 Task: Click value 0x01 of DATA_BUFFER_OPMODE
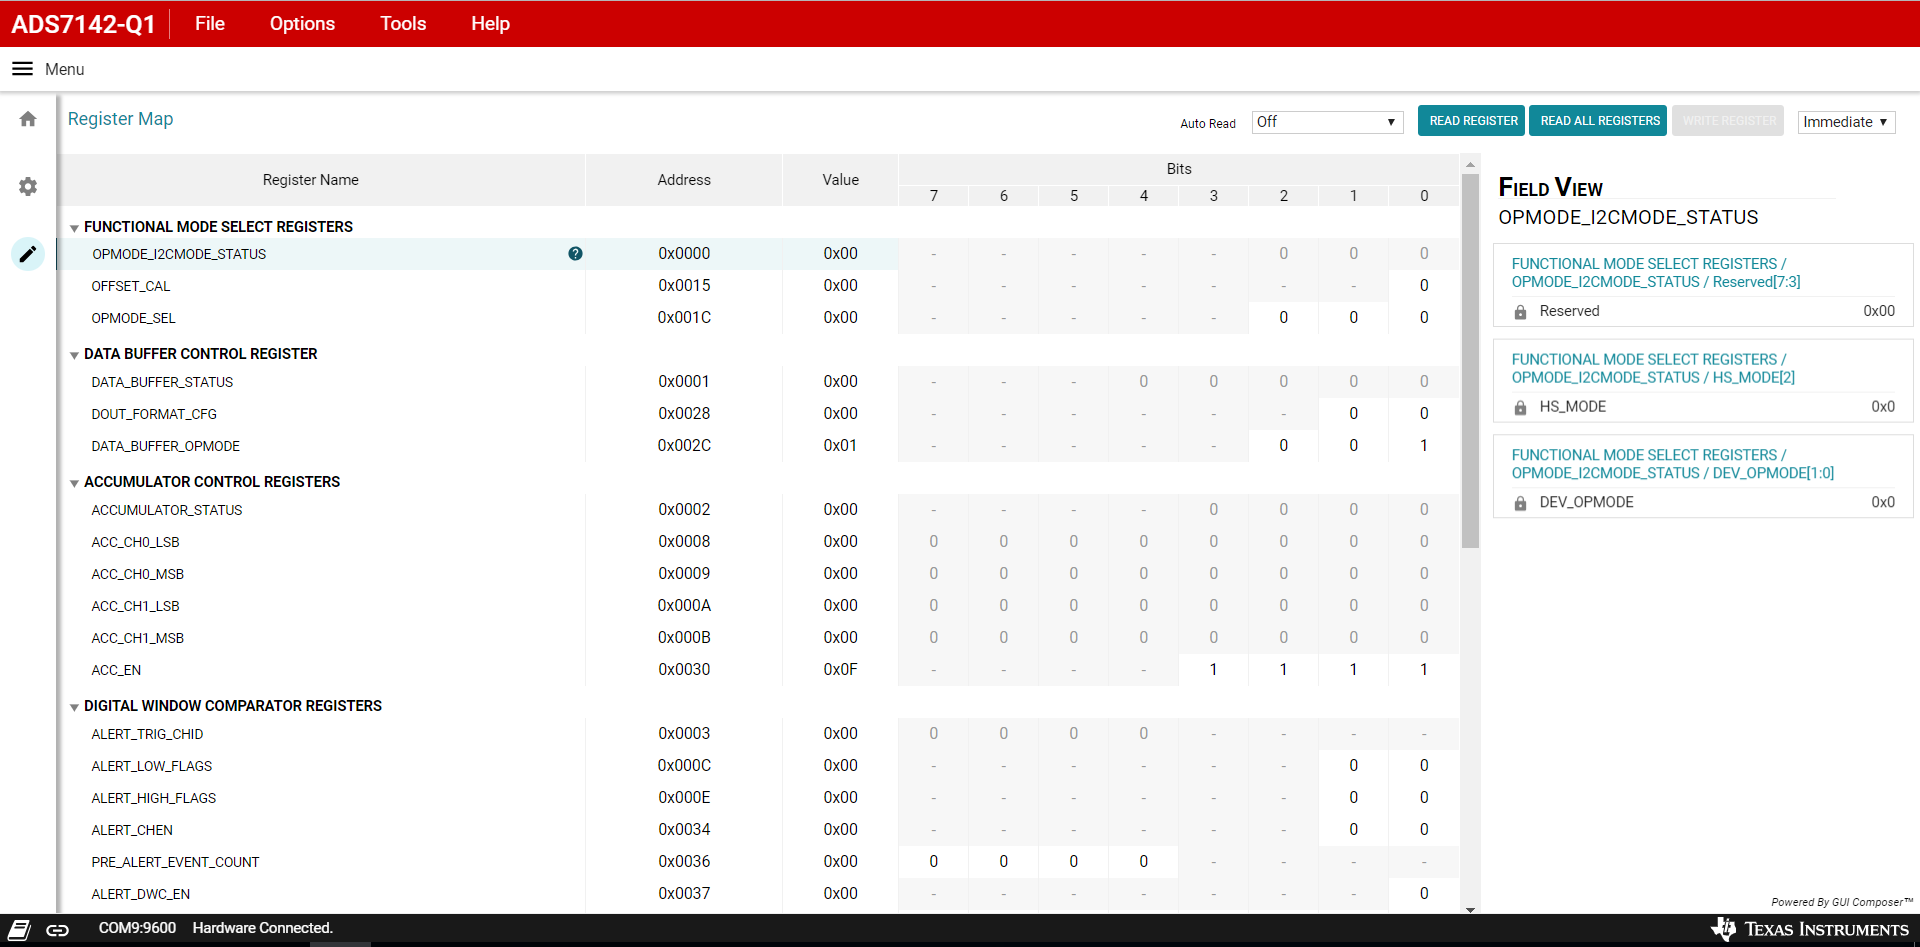840,446
